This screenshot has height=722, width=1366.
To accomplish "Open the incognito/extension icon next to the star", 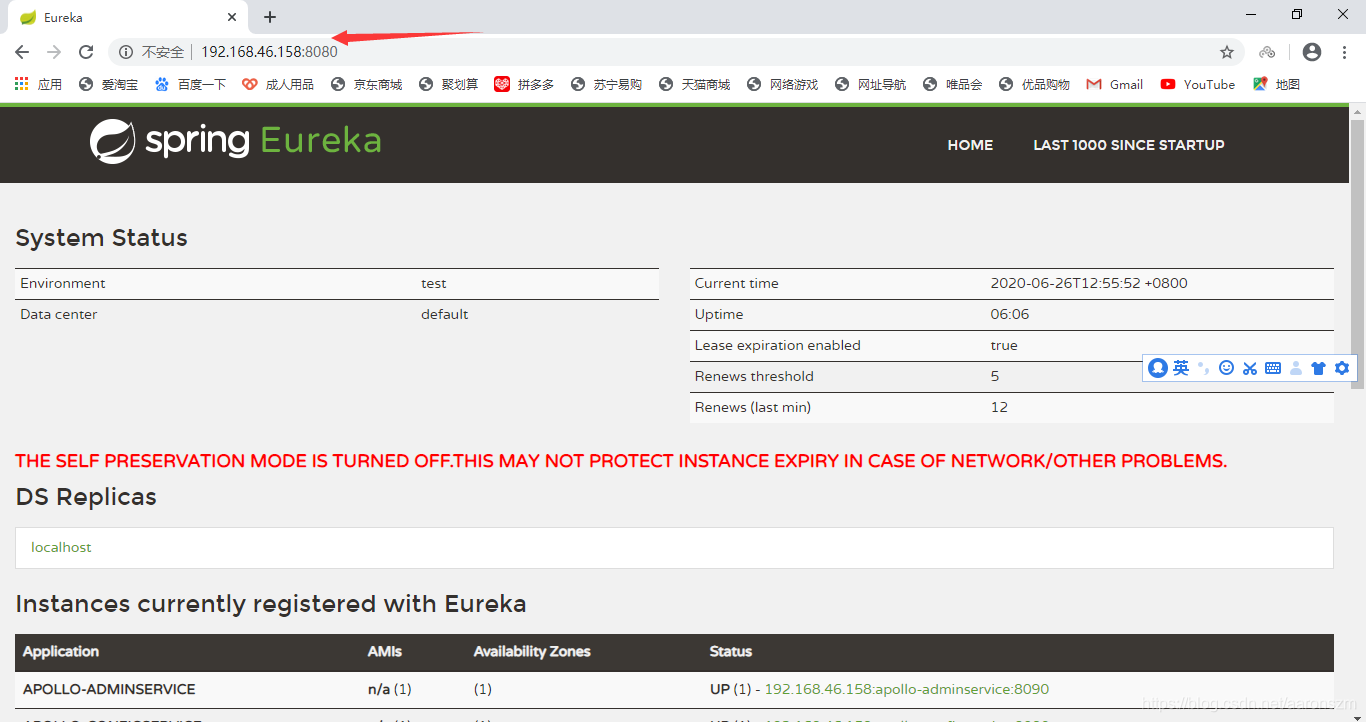I will 1267,52.
